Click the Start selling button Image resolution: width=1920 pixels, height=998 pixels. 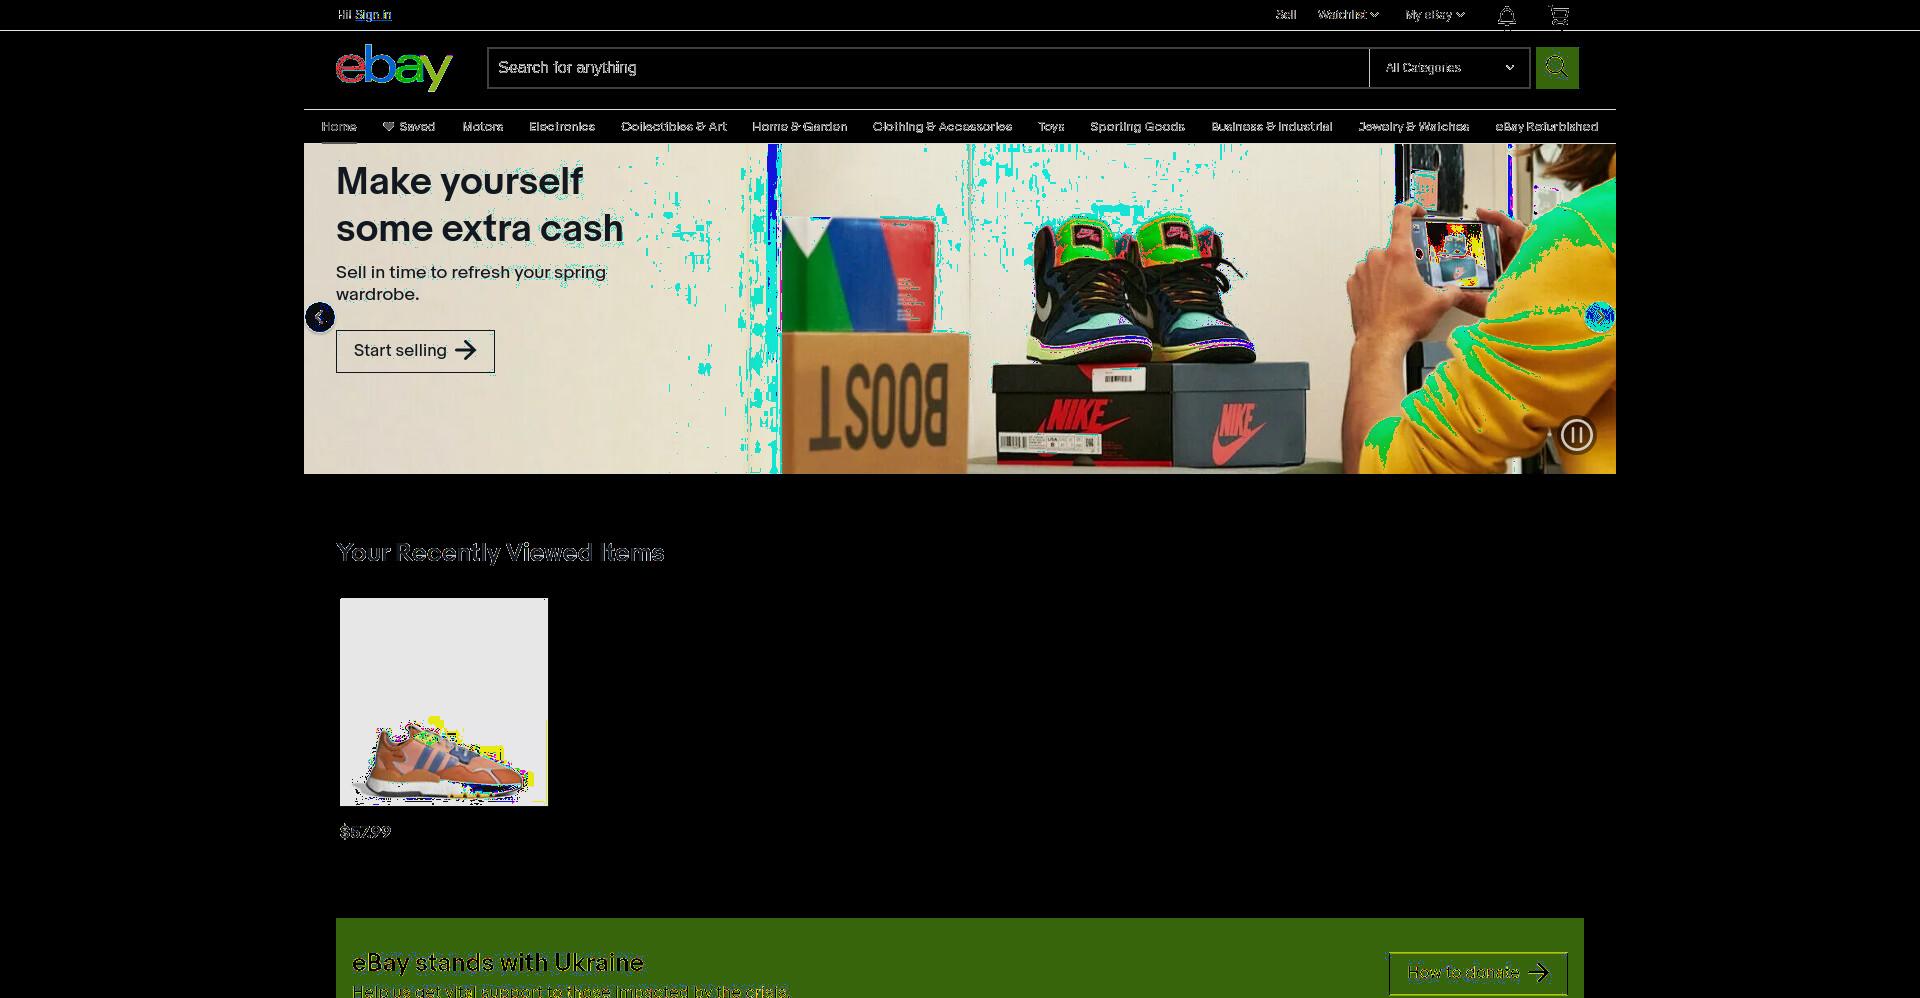[415, 351]
